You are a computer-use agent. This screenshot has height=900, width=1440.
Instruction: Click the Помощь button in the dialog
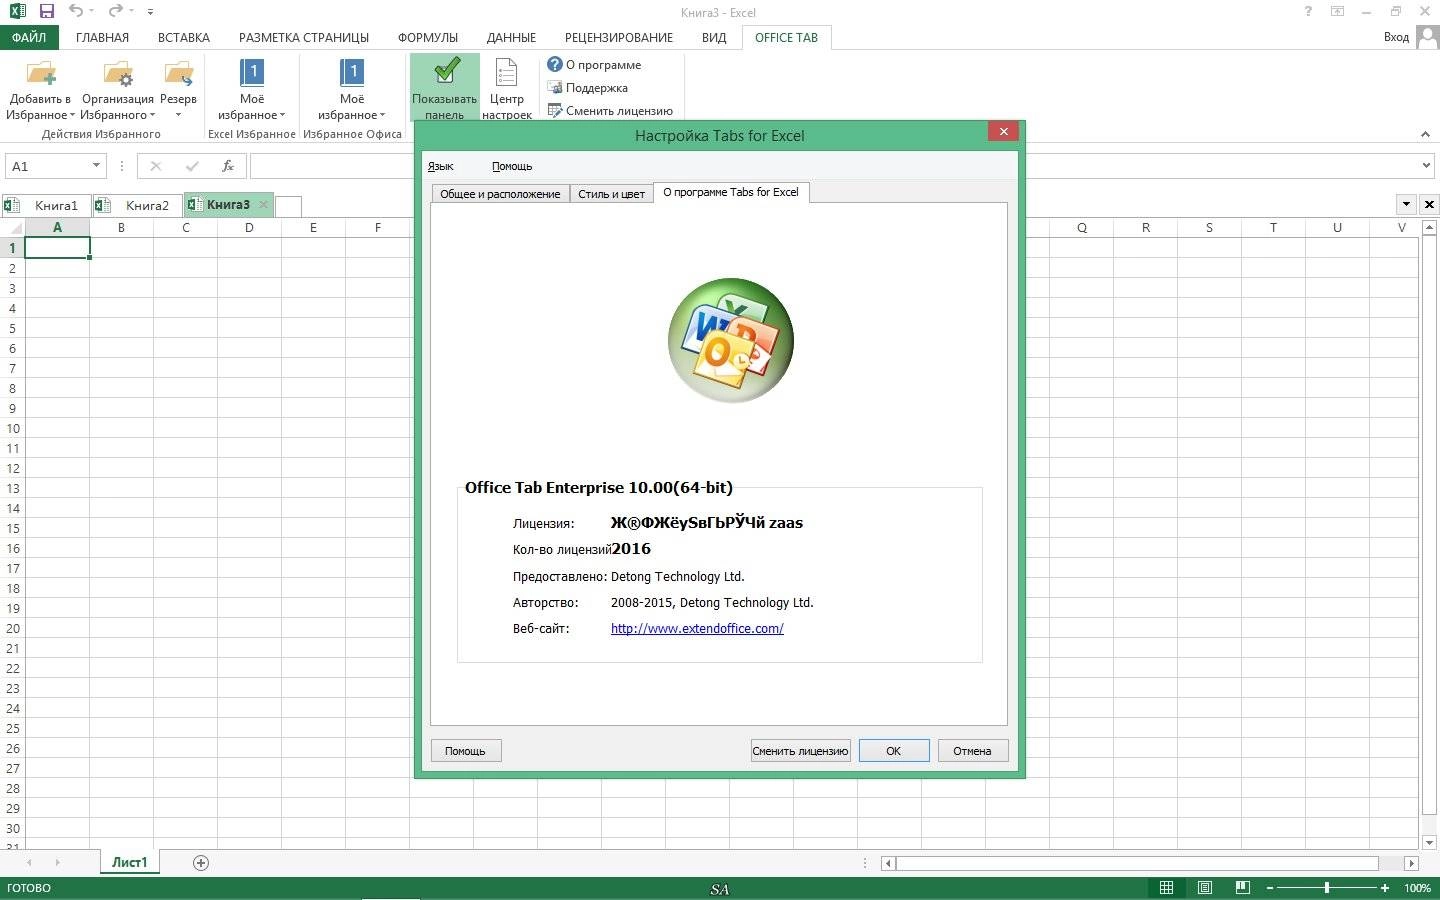(x=465, y=751)
